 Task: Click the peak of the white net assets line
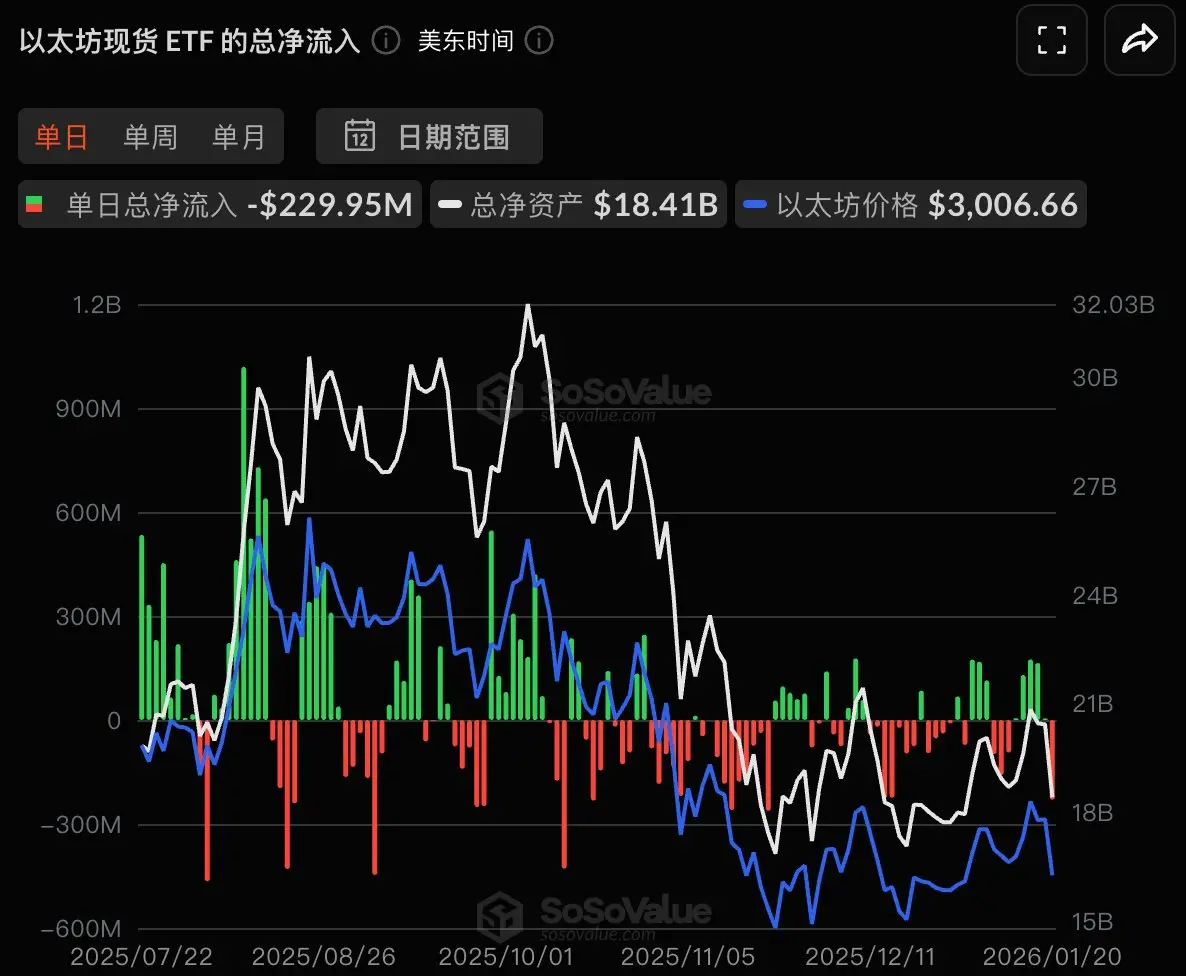[x=527, y=306]
